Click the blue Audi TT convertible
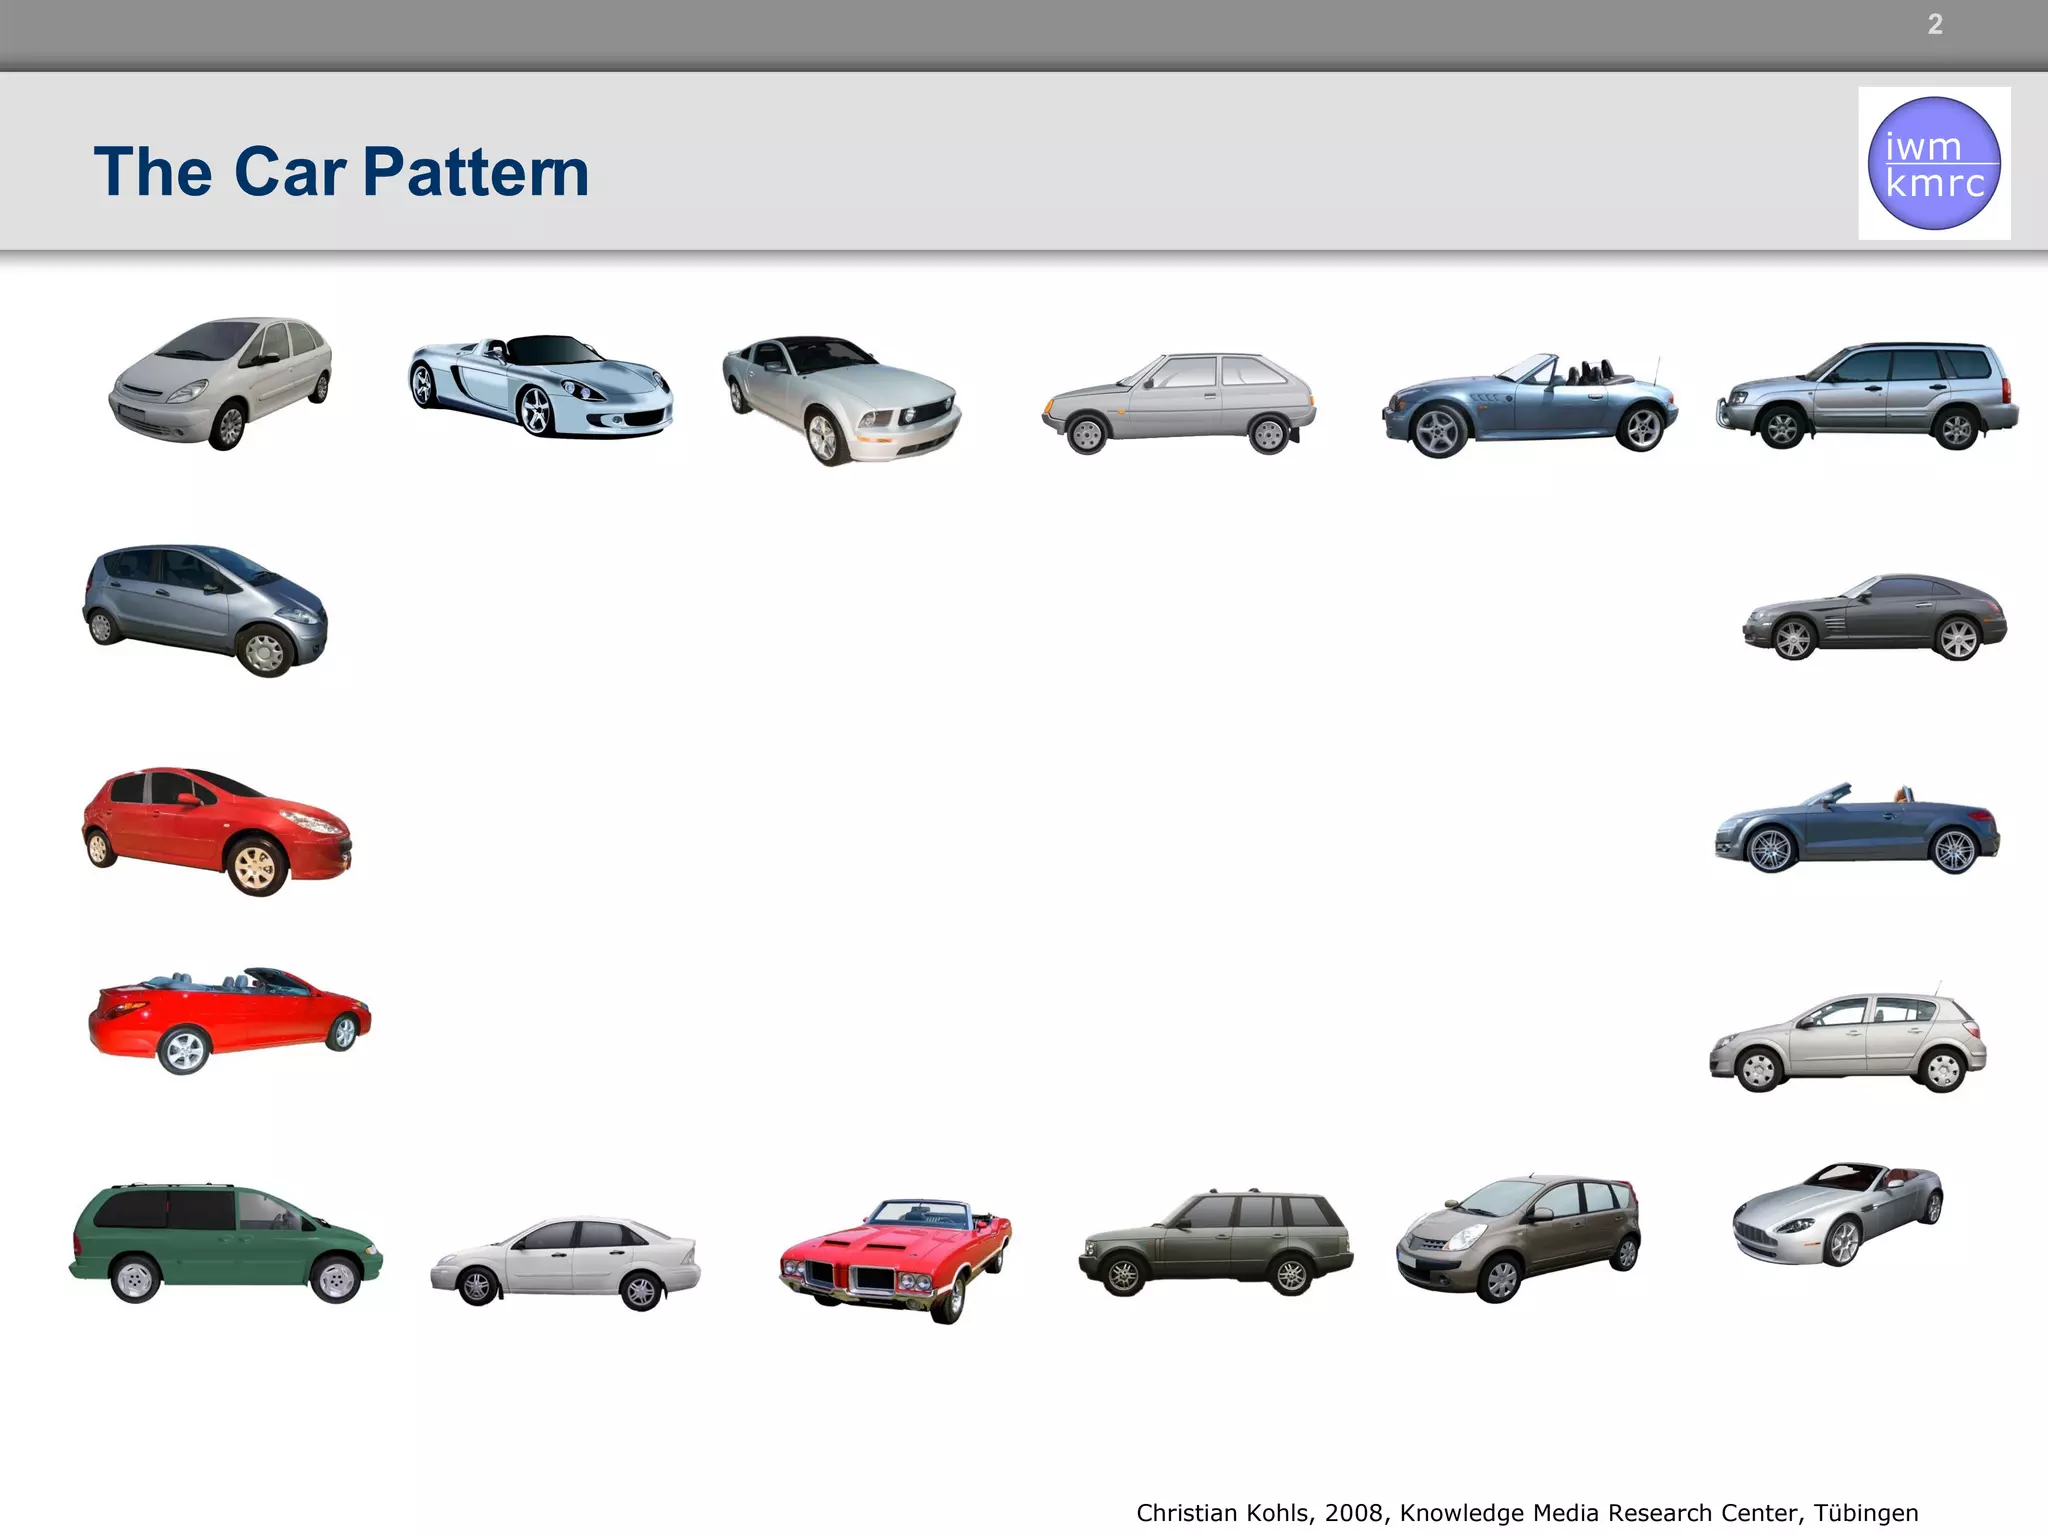Viewport: 2048px width, 1536px height. pos(1857,831)
